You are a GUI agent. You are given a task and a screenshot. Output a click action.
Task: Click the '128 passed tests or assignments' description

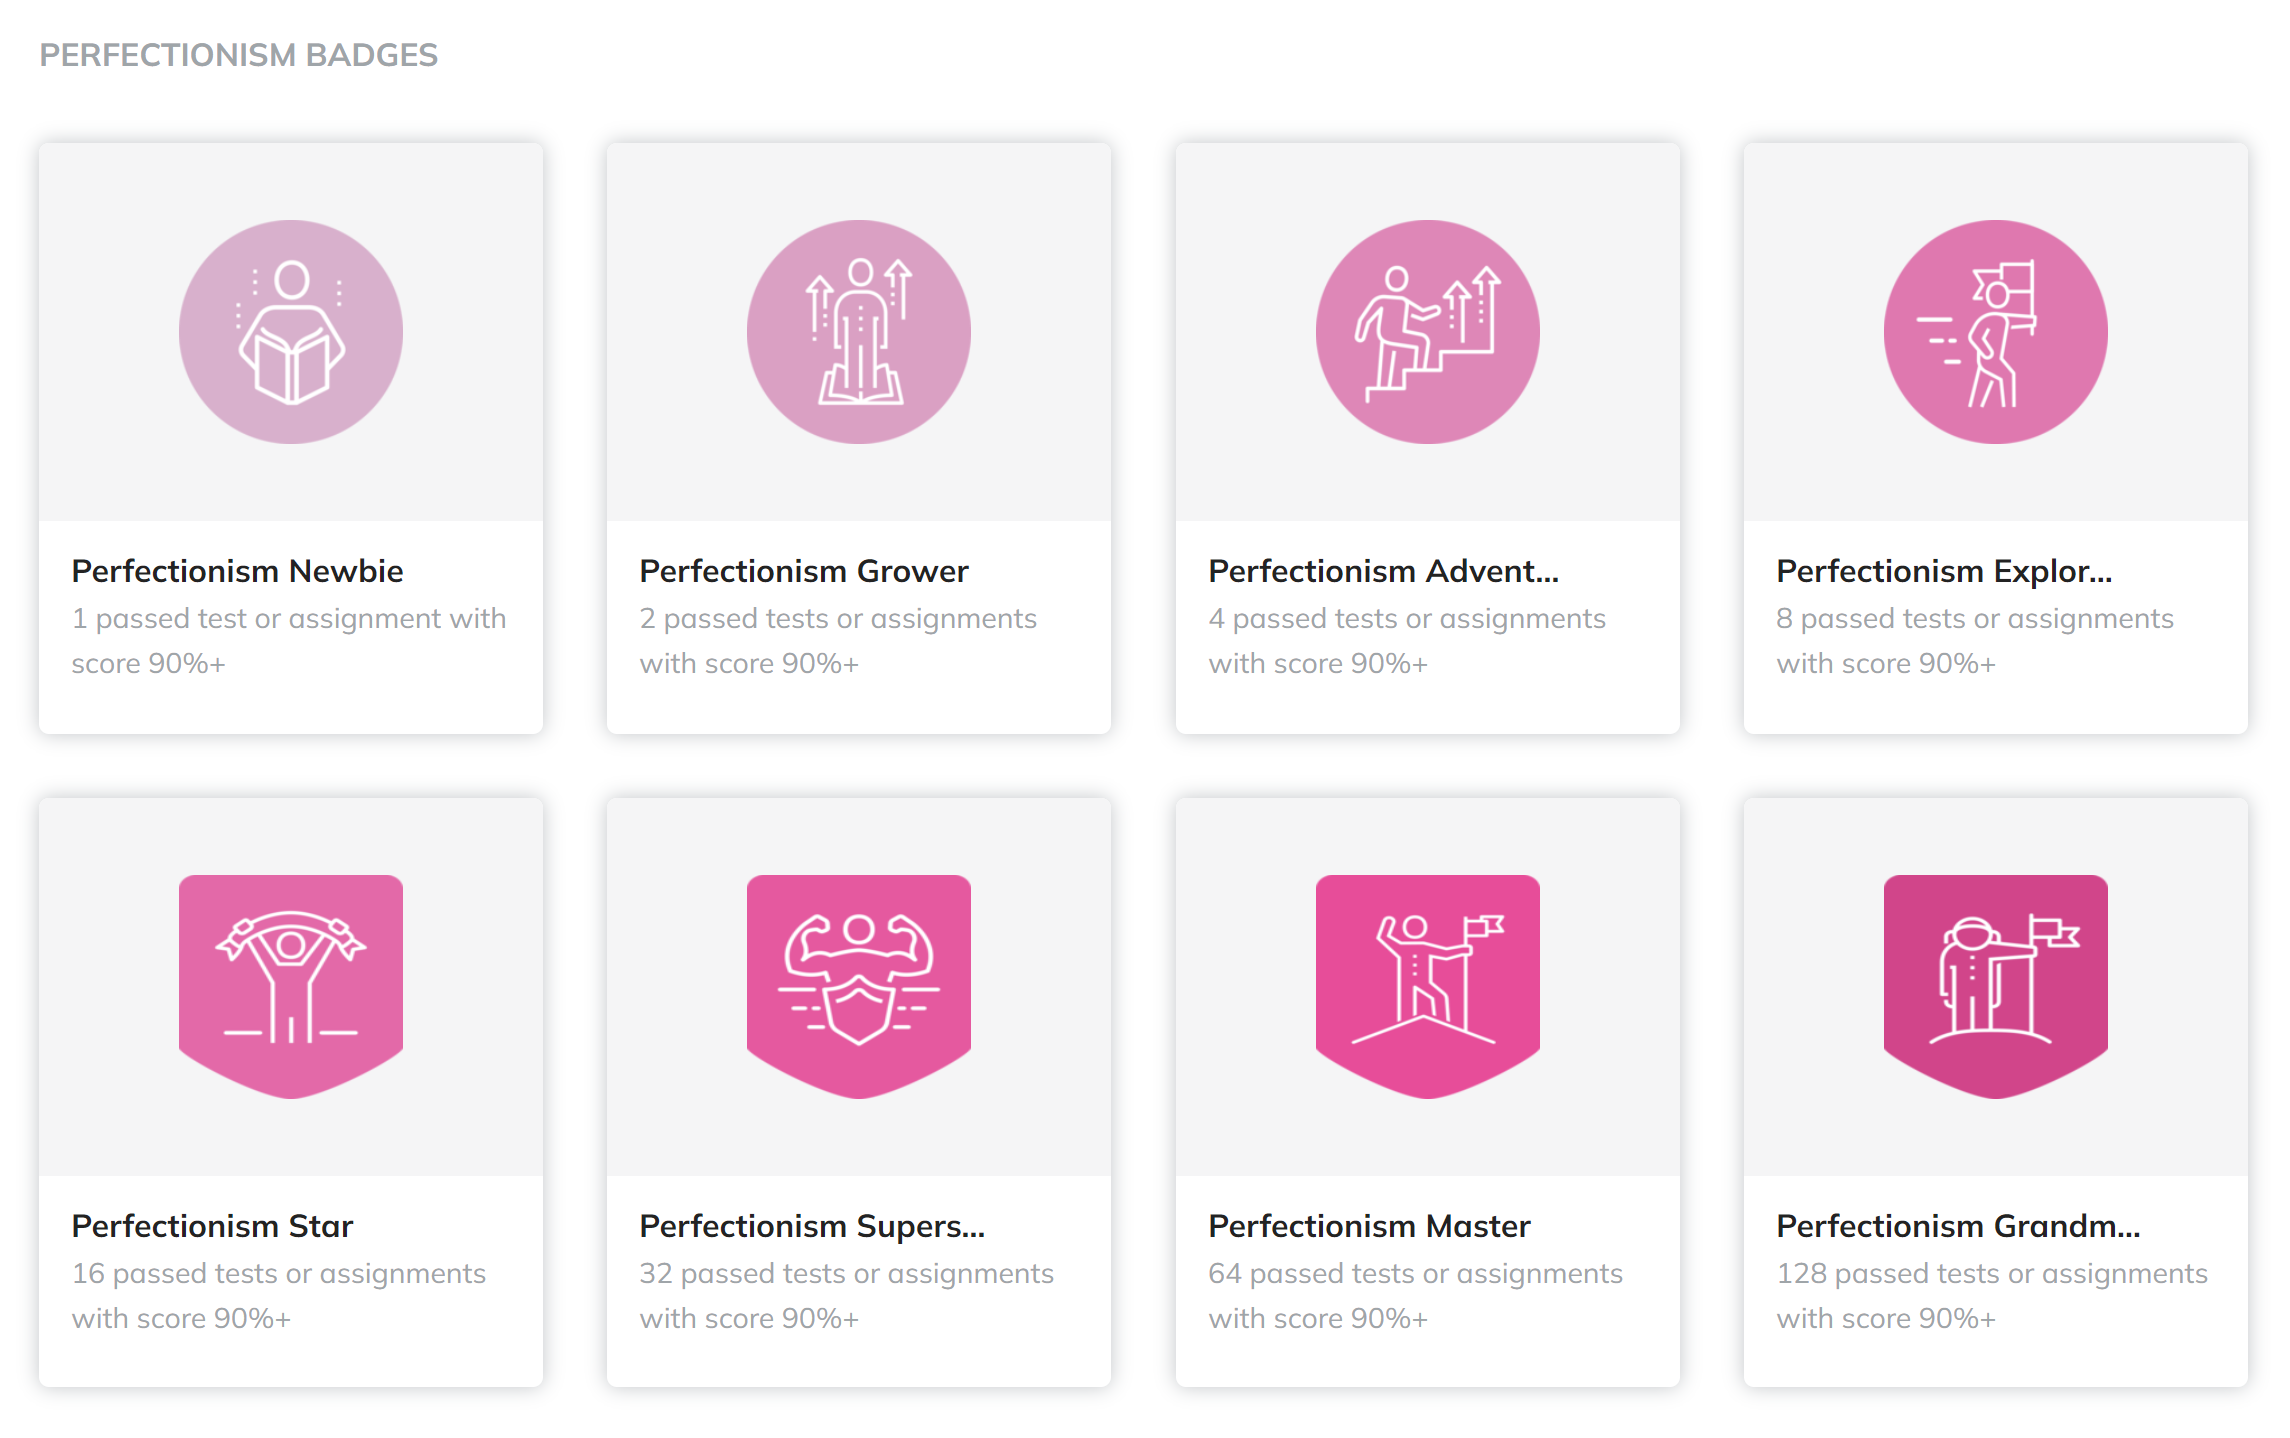tap(1991, 1295)
